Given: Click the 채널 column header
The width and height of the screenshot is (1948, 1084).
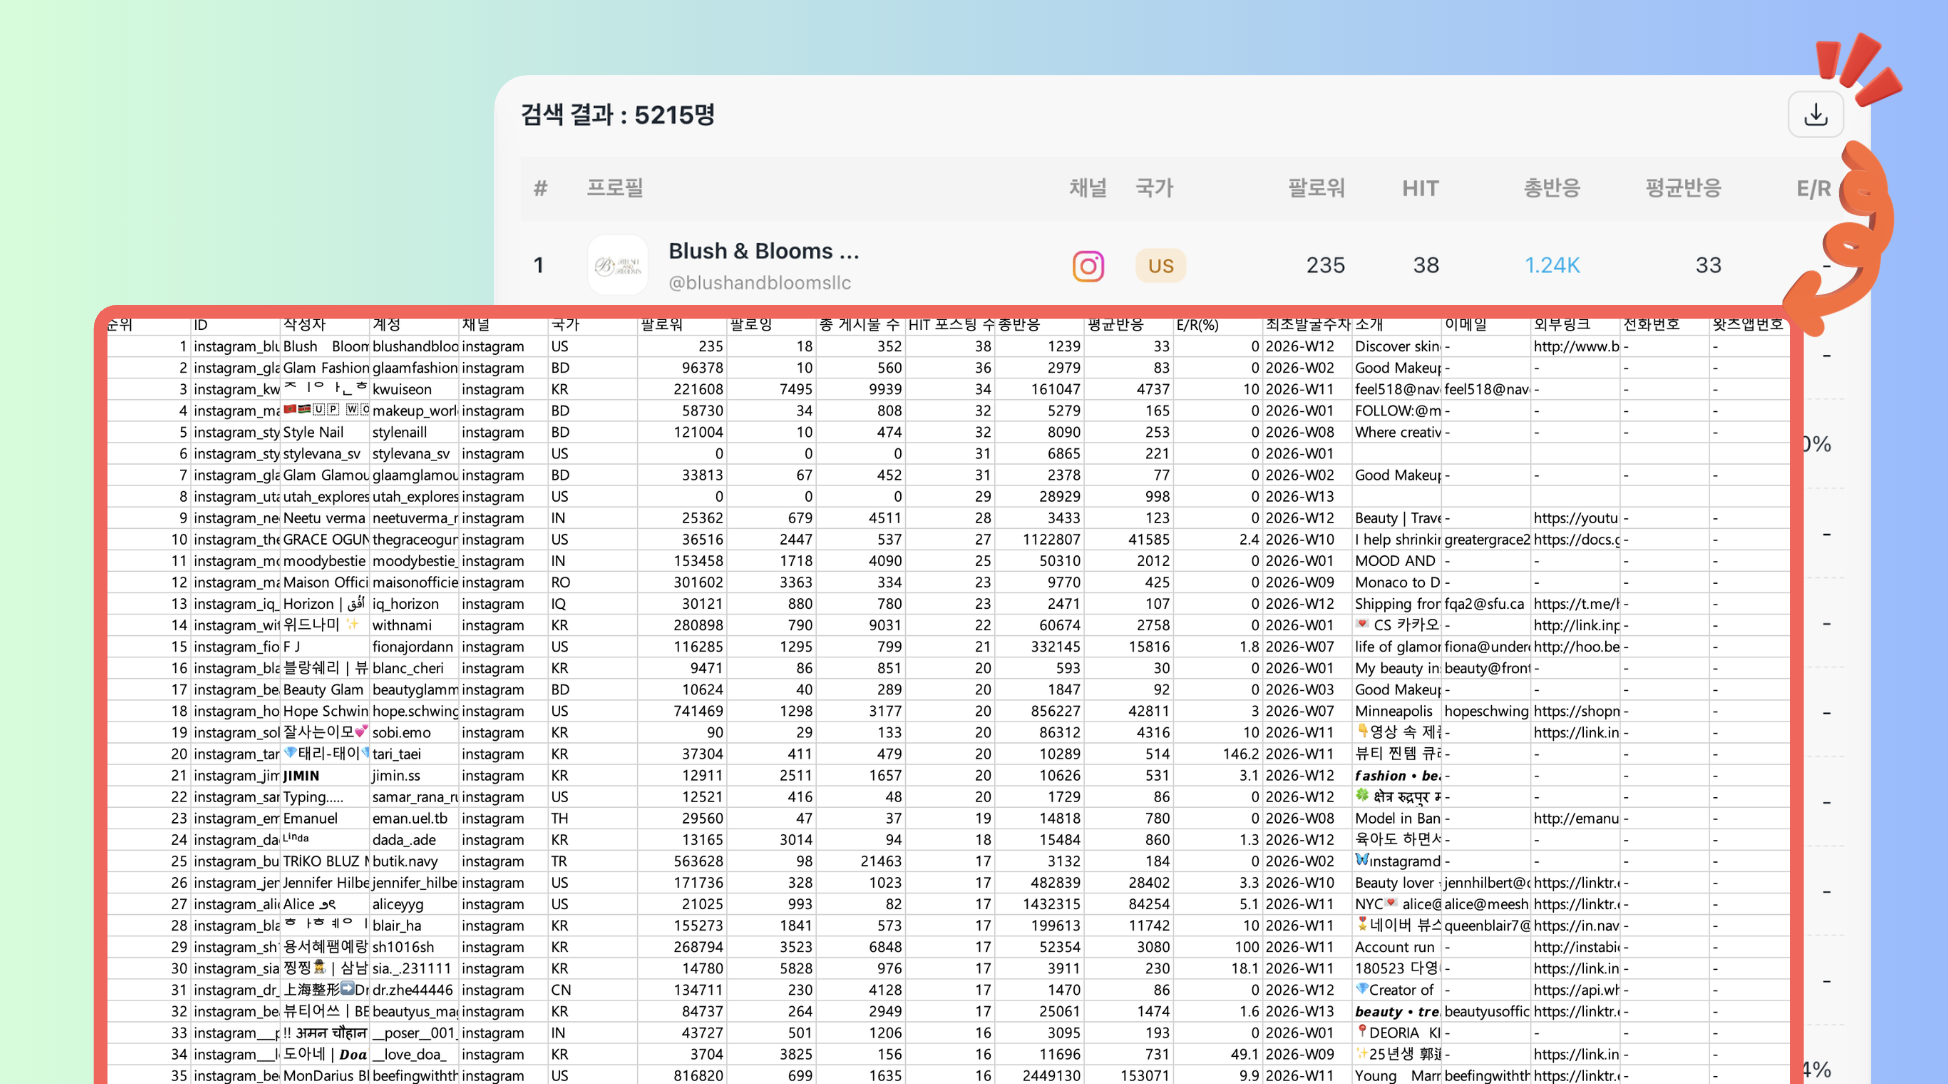Looking at the screenshot, I should click(1087, 188).
